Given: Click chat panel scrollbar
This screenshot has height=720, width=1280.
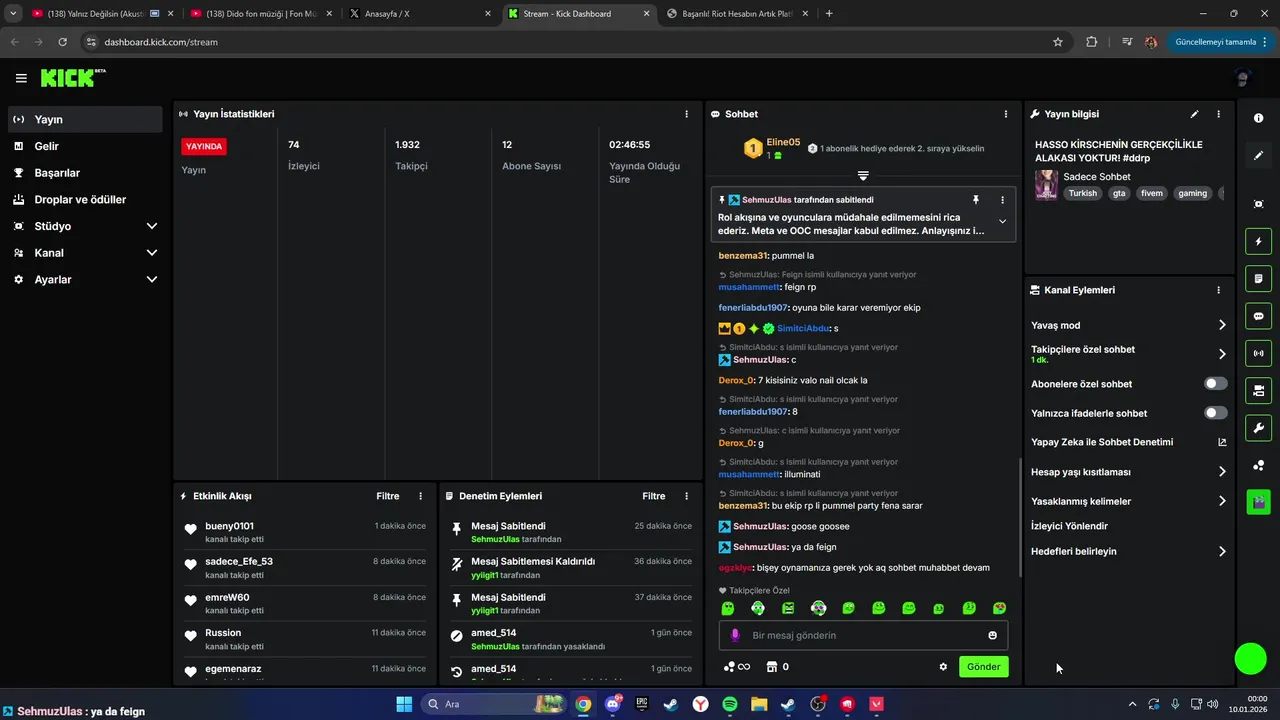Looking at the screenshot, I should tap(1020, 517).
